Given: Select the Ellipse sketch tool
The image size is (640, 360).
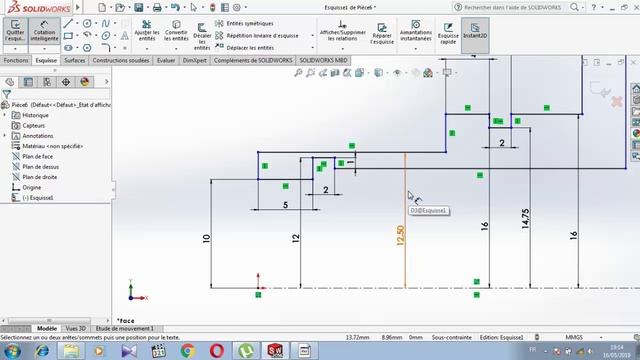Looking at the screenshot, I should [x=106, y=36].
